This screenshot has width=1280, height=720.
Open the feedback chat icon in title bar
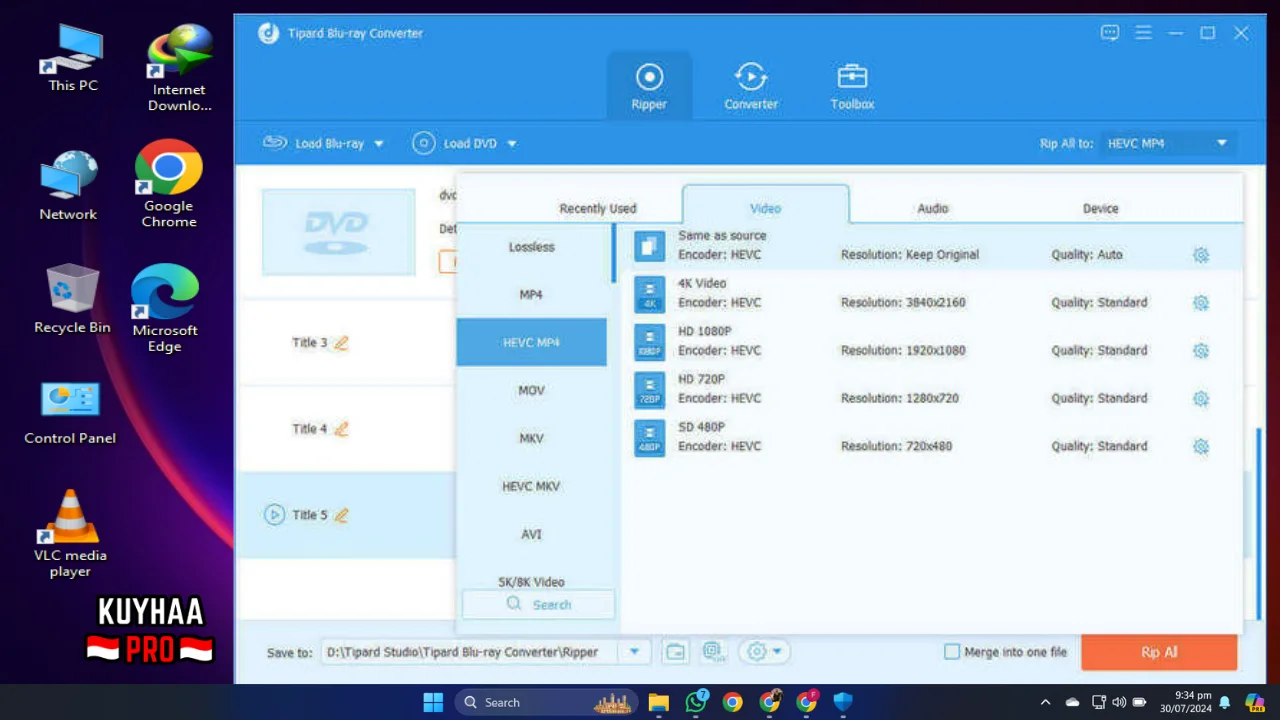click(1110, 33)
